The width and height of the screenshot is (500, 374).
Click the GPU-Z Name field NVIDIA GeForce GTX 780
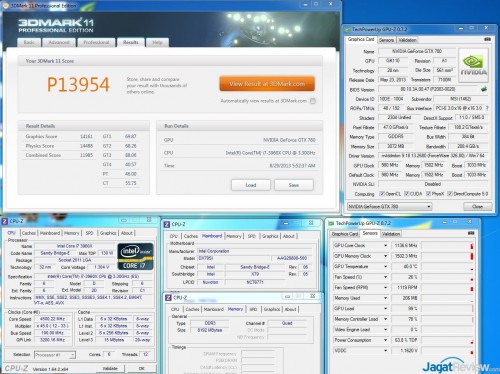[417, 51]
